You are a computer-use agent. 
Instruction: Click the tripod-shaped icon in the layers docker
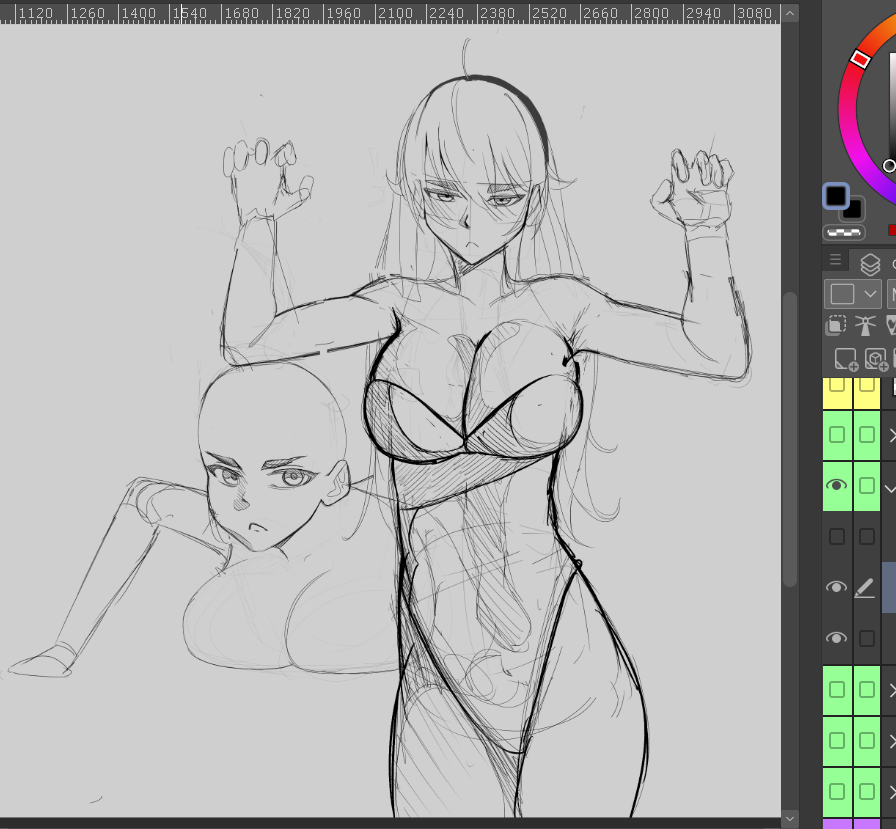click(x=865, y=325)
